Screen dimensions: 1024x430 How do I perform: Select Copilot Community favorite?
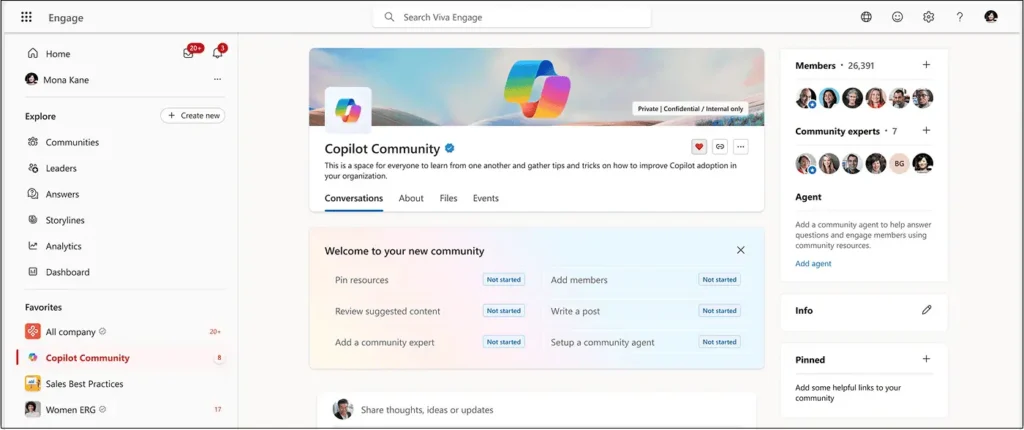tap(88, 358)
